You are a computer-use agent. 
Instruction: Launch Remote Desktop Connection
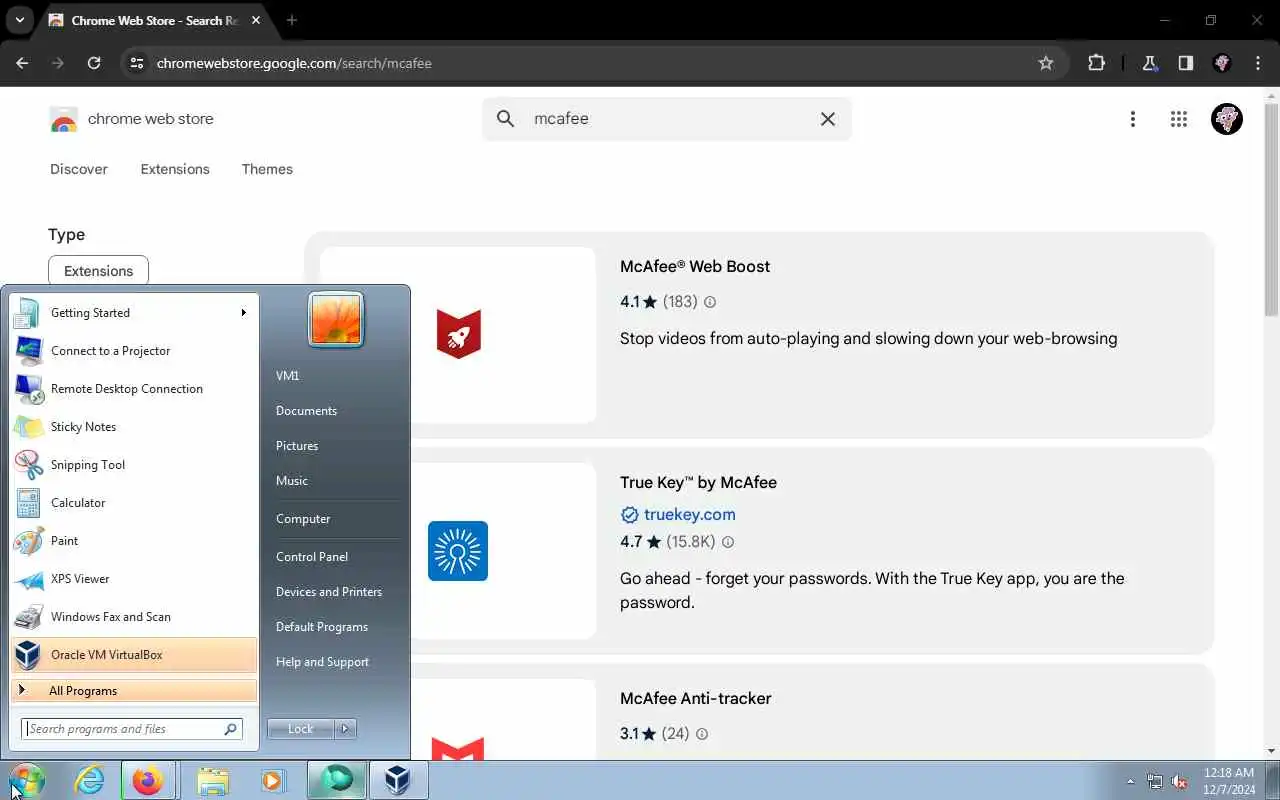(134, 389)
